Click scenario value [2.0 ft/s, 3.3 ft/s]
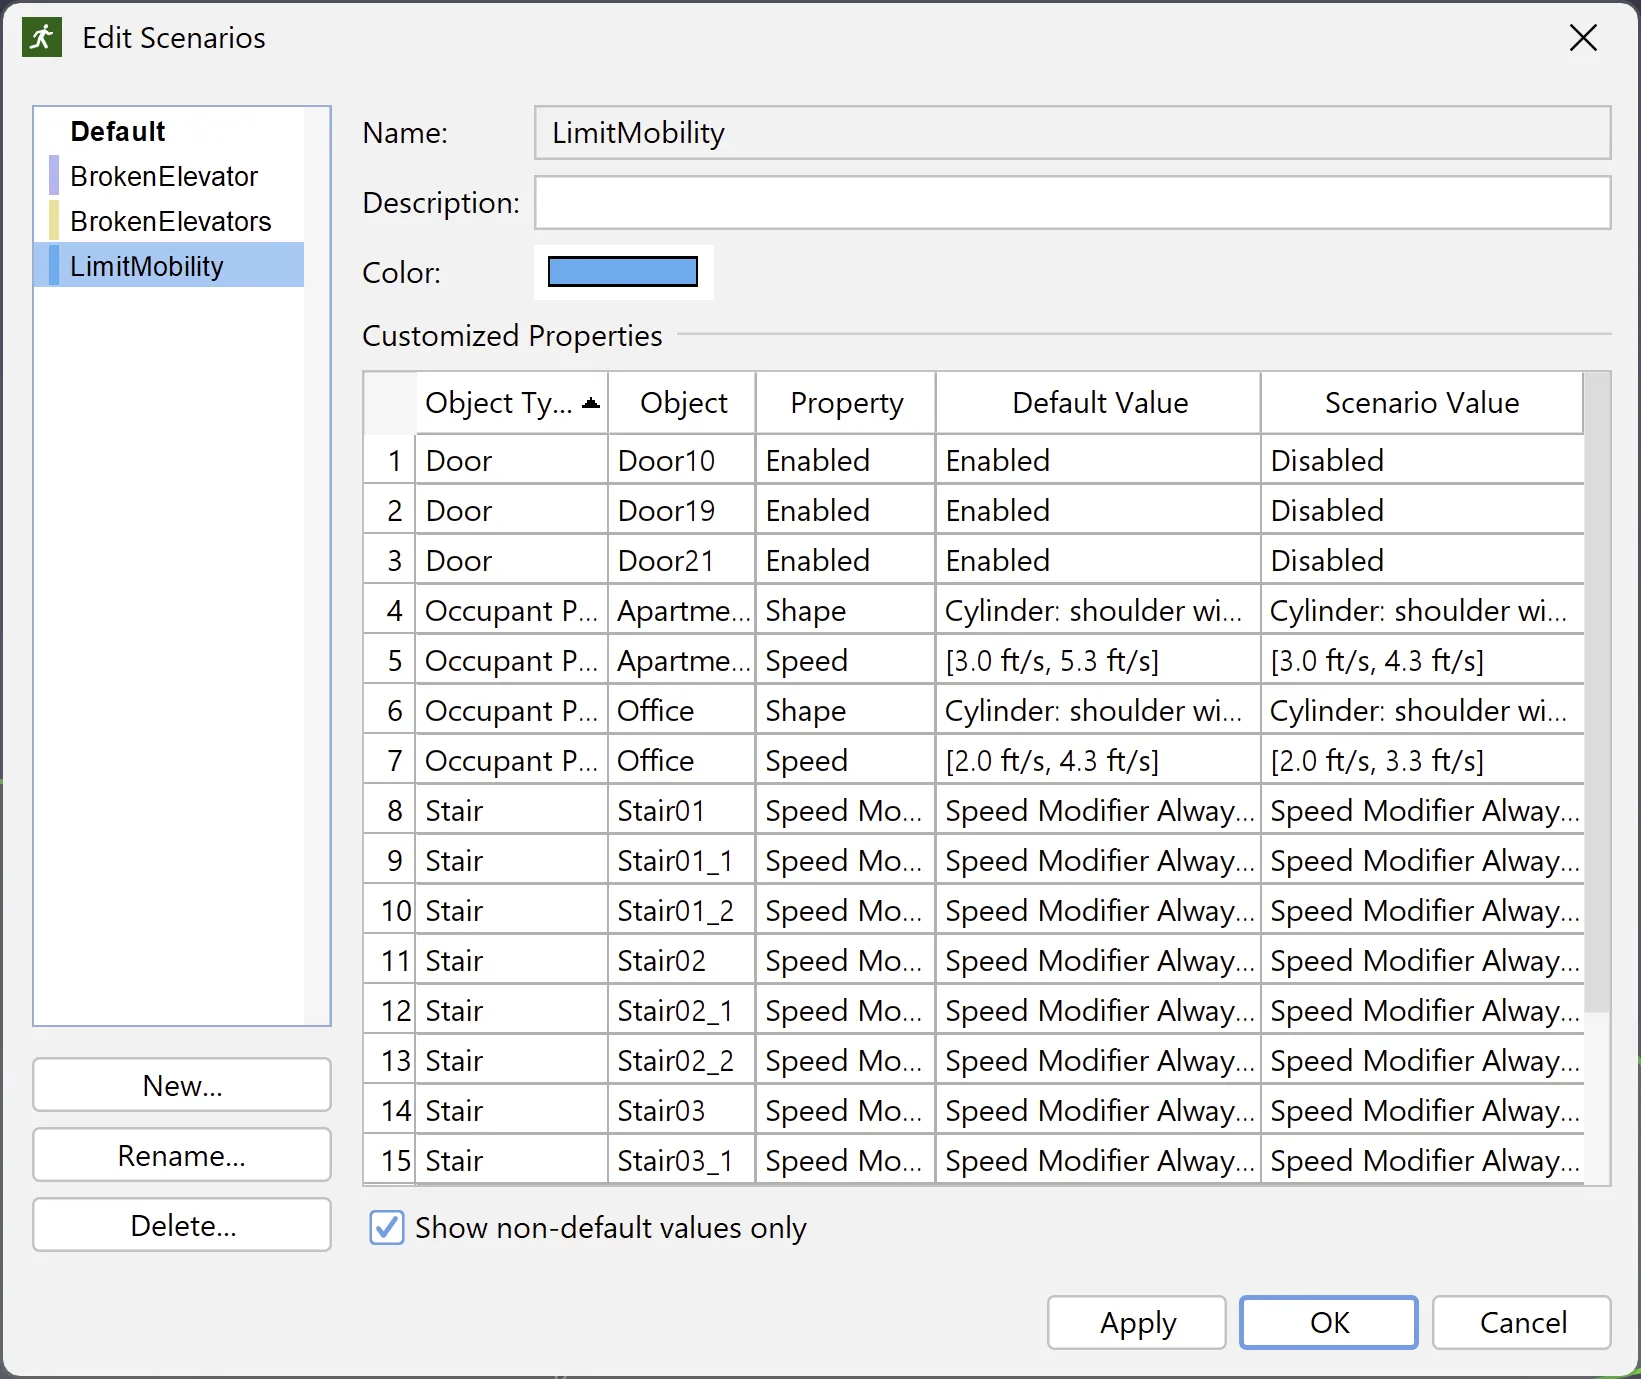The height and width of the screenshot is (1379, 1641). 1422,760
